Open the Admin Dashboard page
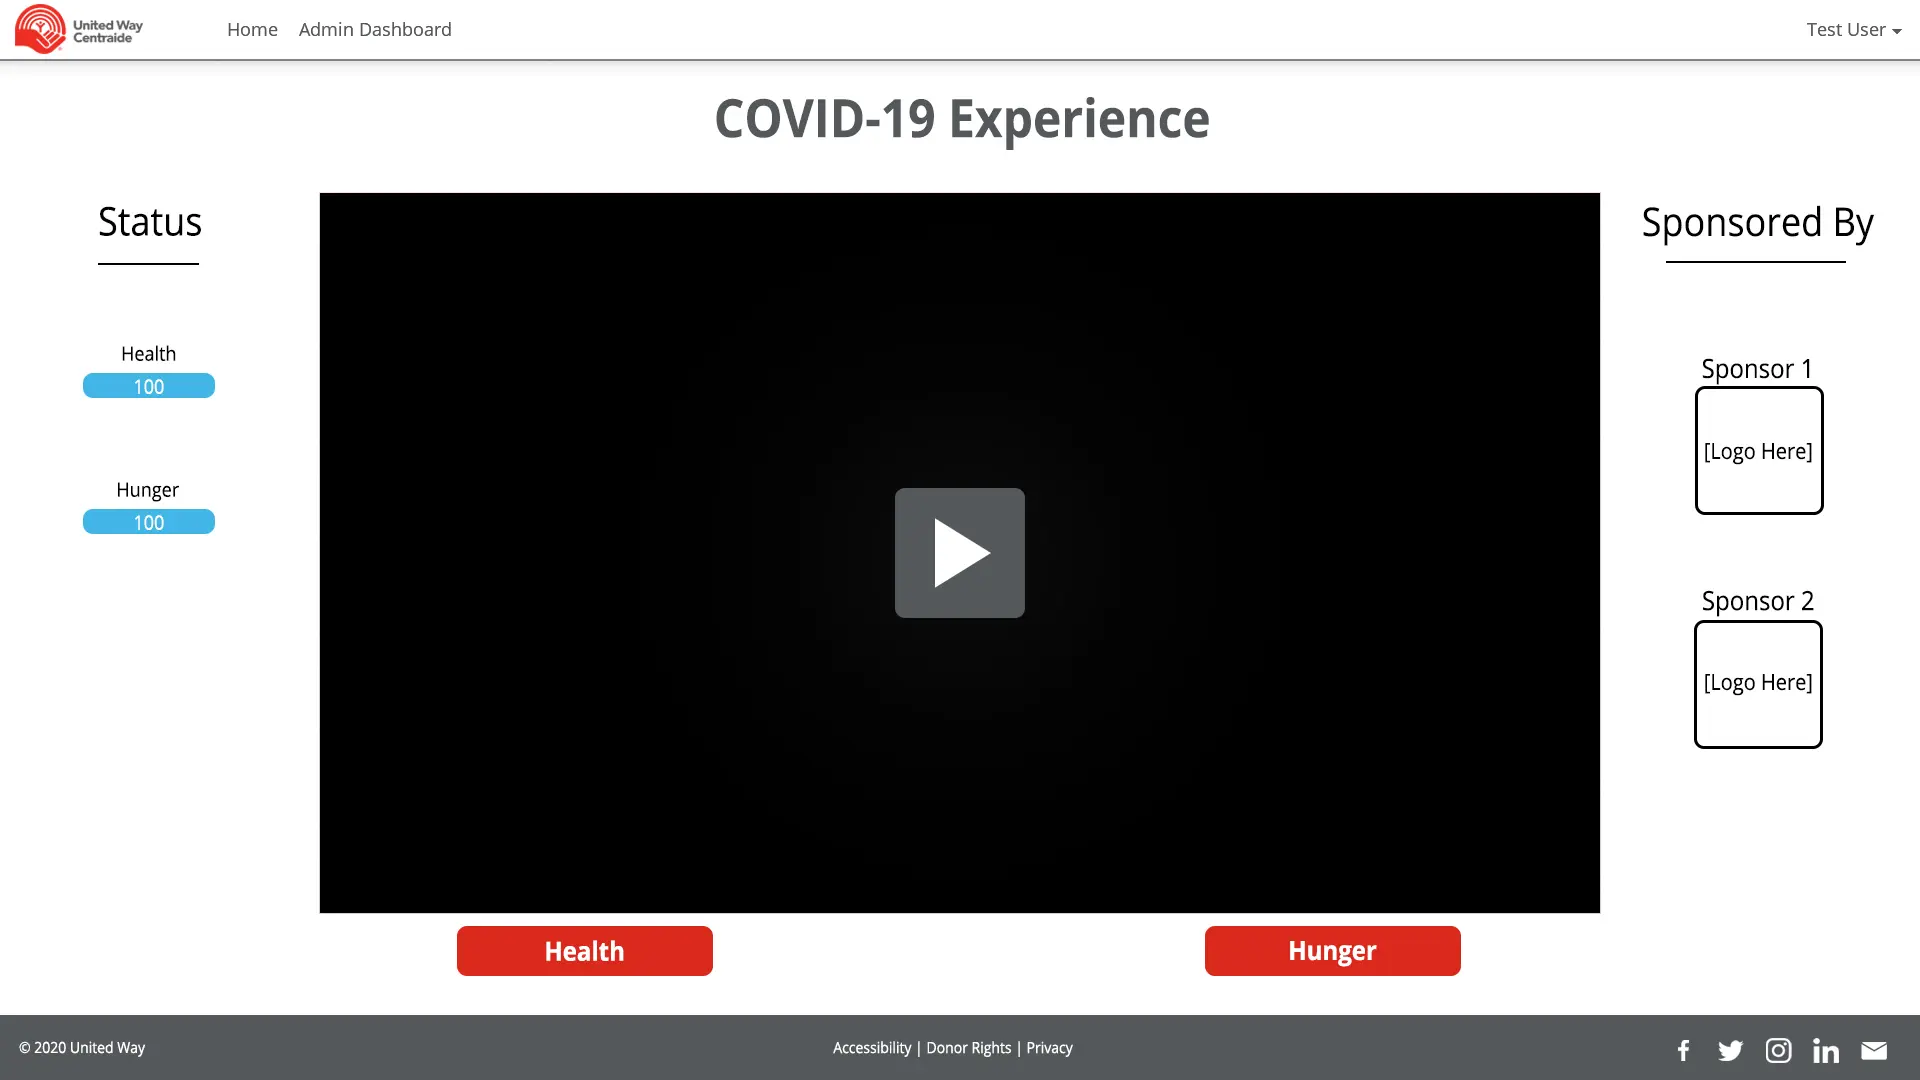 pos(375,29)
